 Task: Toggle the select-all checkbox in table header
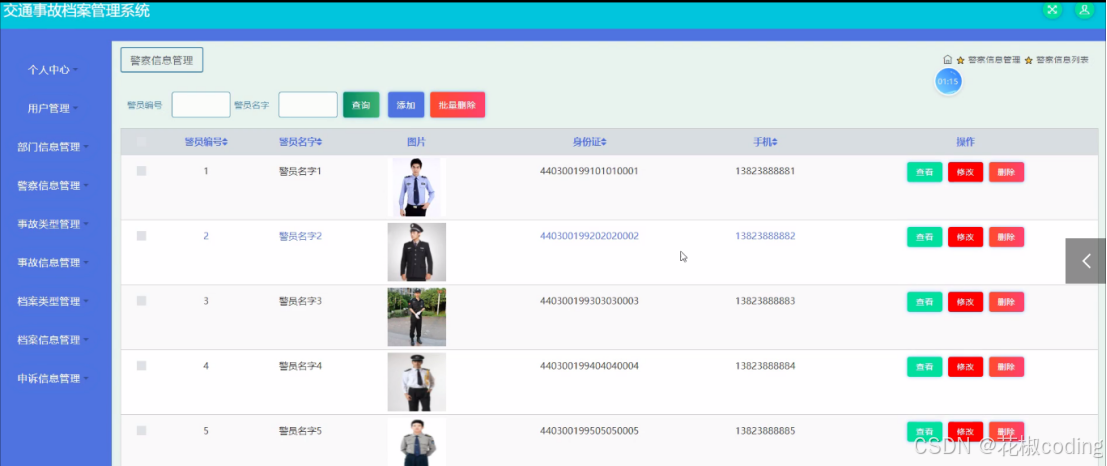(141, 142)
